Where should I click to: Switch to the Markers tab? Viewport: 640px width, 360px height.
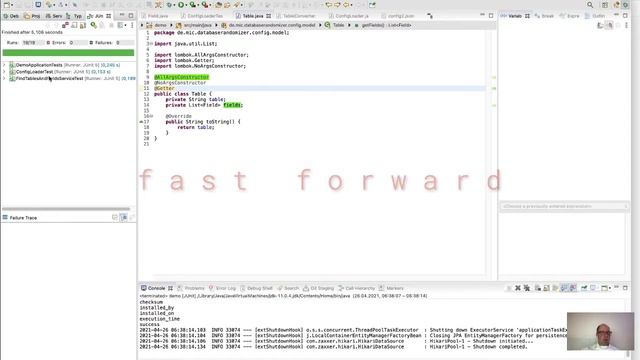391,288
